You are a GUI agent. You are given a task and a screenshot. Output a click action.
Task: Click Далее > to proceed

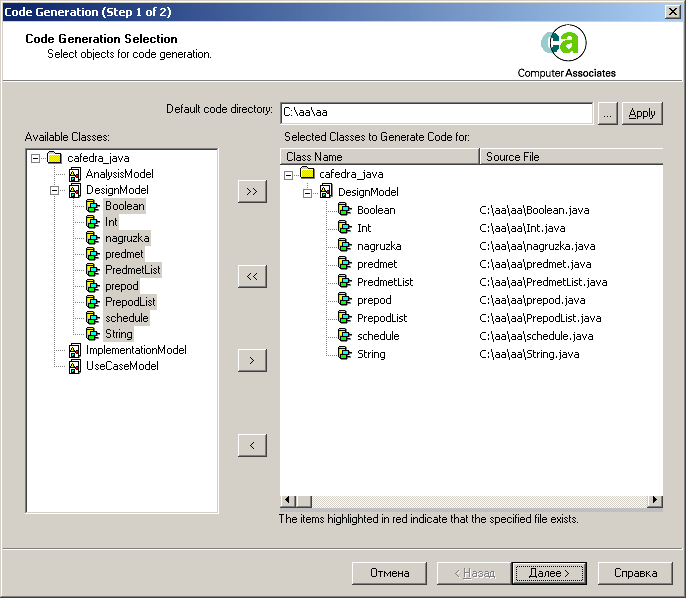tap(549, 573)
